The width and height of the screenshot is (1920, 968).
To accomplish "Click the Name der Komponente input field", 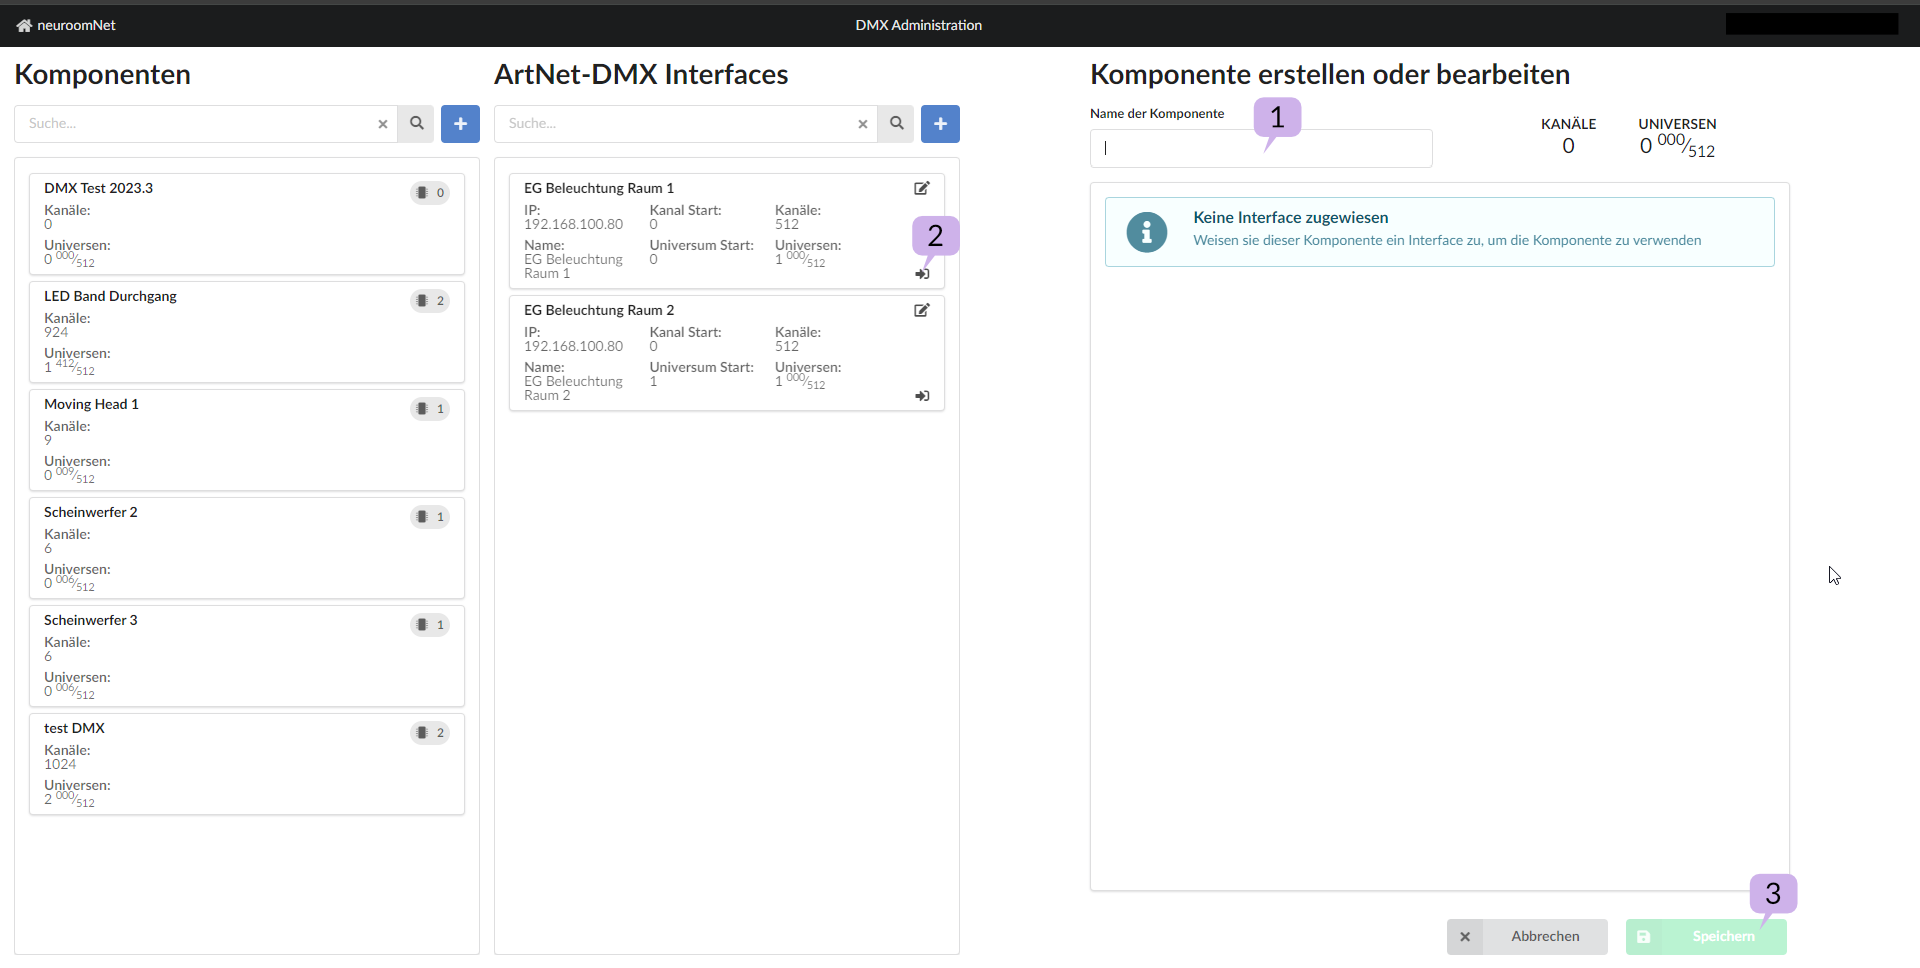I will (1261, 147).
